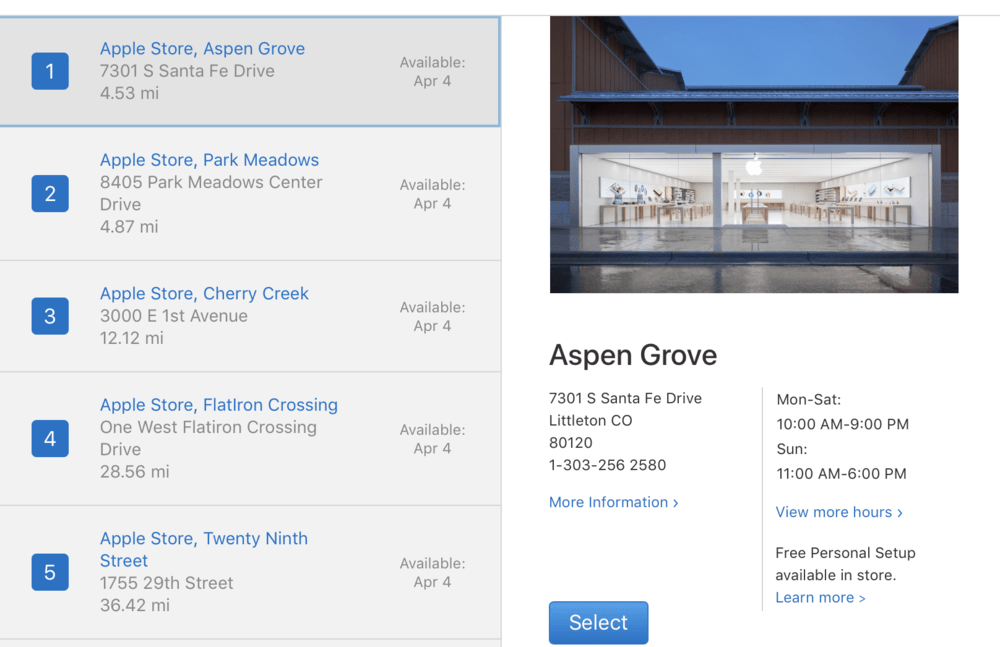Image resolution: width=1000 pixels, height=647 pixels.
Task: Follow the Learn more link
Action: point(820,598)
